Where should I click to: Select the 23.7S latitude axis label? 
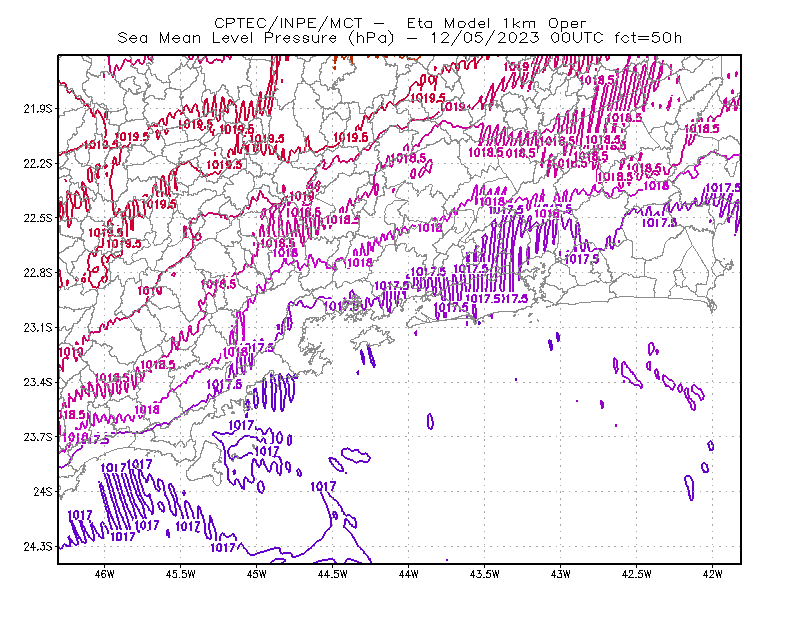[38, 437]
